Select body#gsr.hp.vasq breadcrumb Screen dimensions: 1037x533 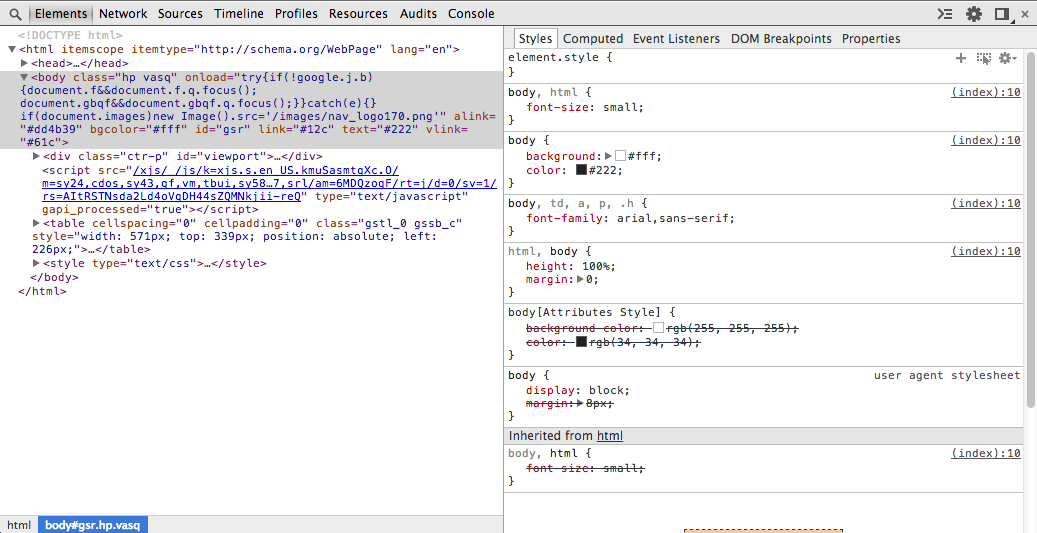click(x=93, y=525)
